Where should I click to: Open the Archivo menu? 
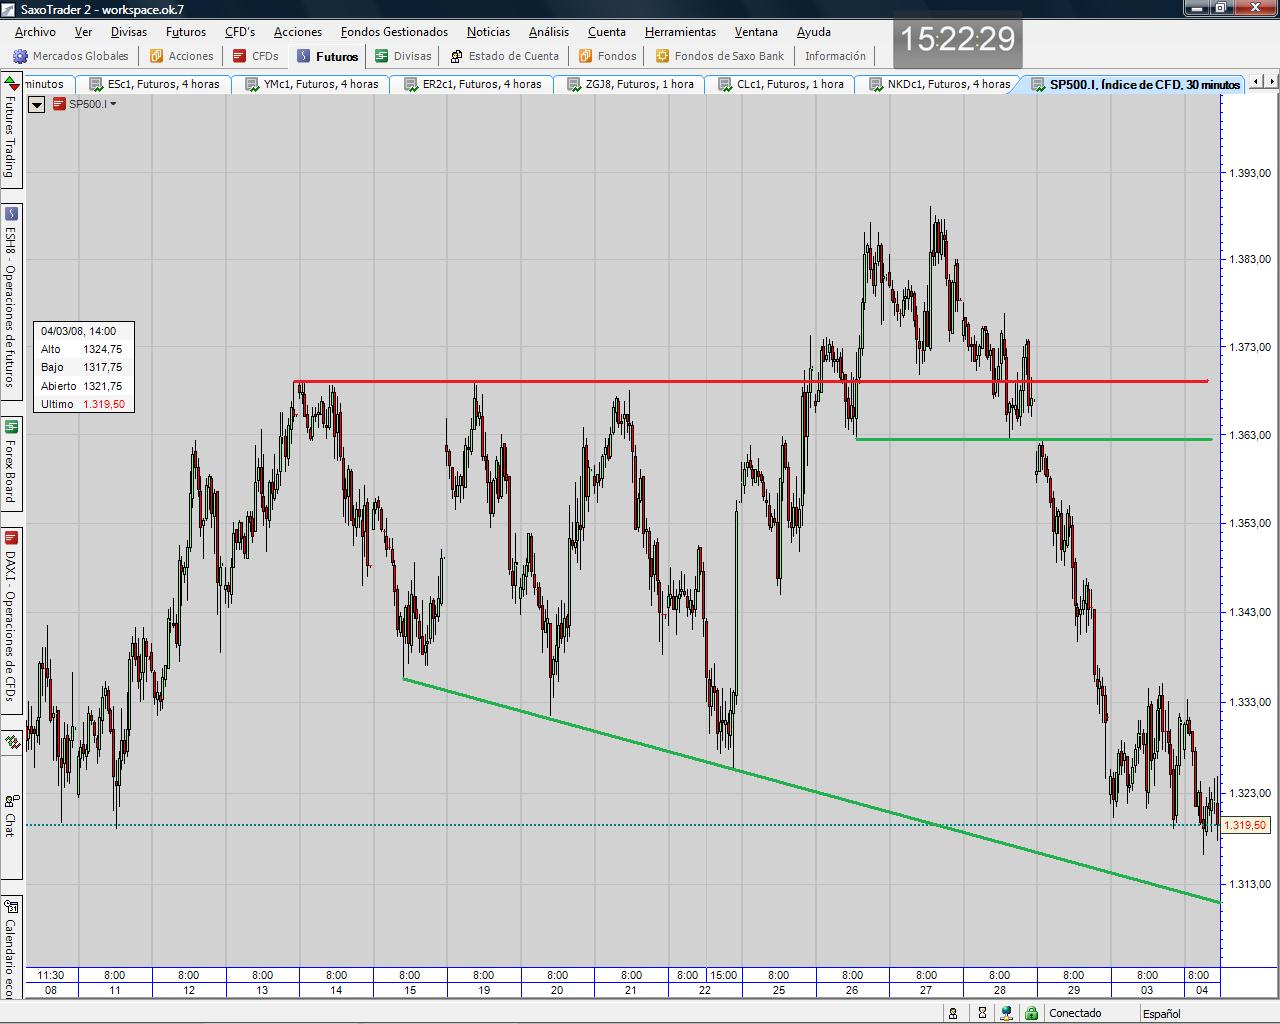(35, 32)
